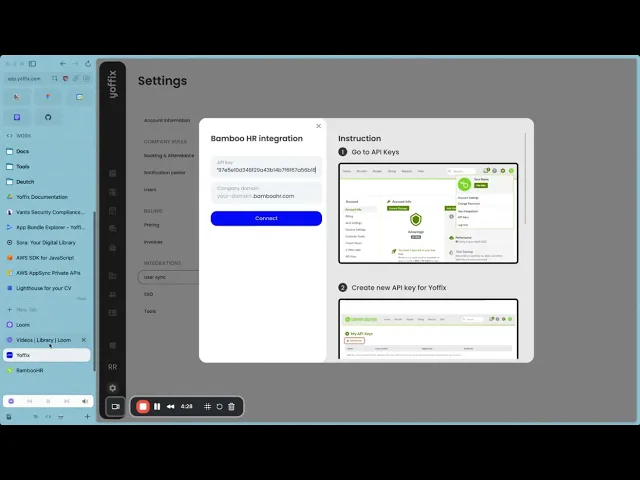Focus the Company domain field
640x480 pixels.
pyautogui.click(x=266, y=193)
